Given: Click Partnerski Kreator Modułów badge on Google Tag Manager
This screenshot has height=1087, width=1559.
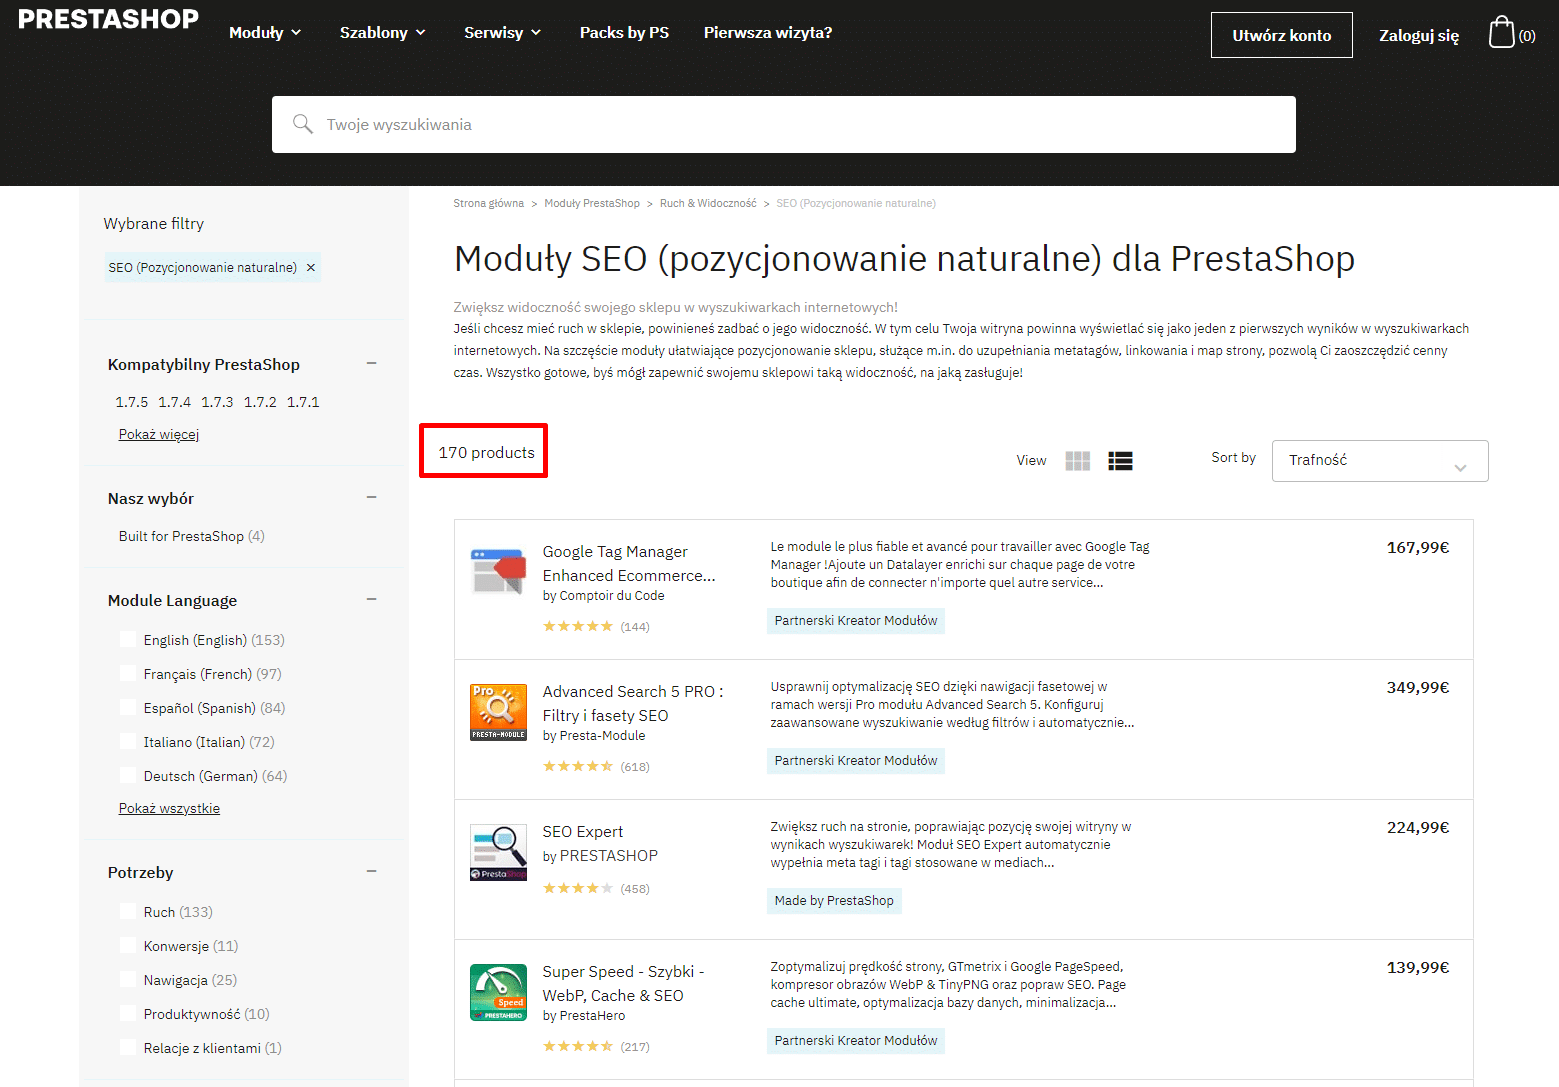Looking at the screenshot, I should click(856, 621).
